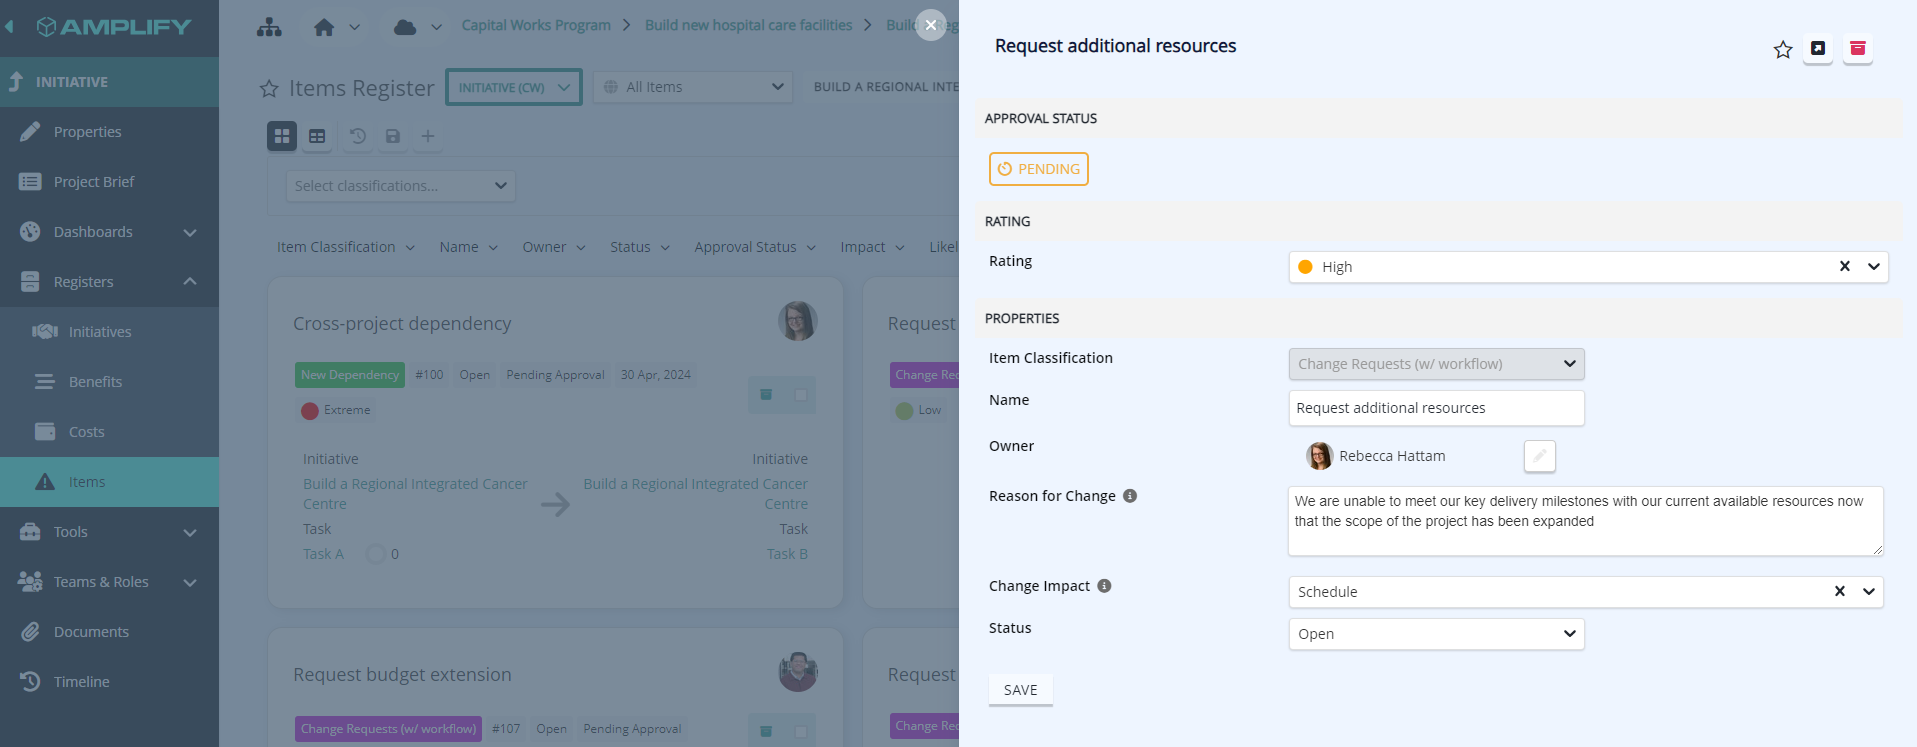Open Project Brief in the sidebar
Image resolution: width=1917 pixels, height=747 pixels.
[x=94, y=182]
